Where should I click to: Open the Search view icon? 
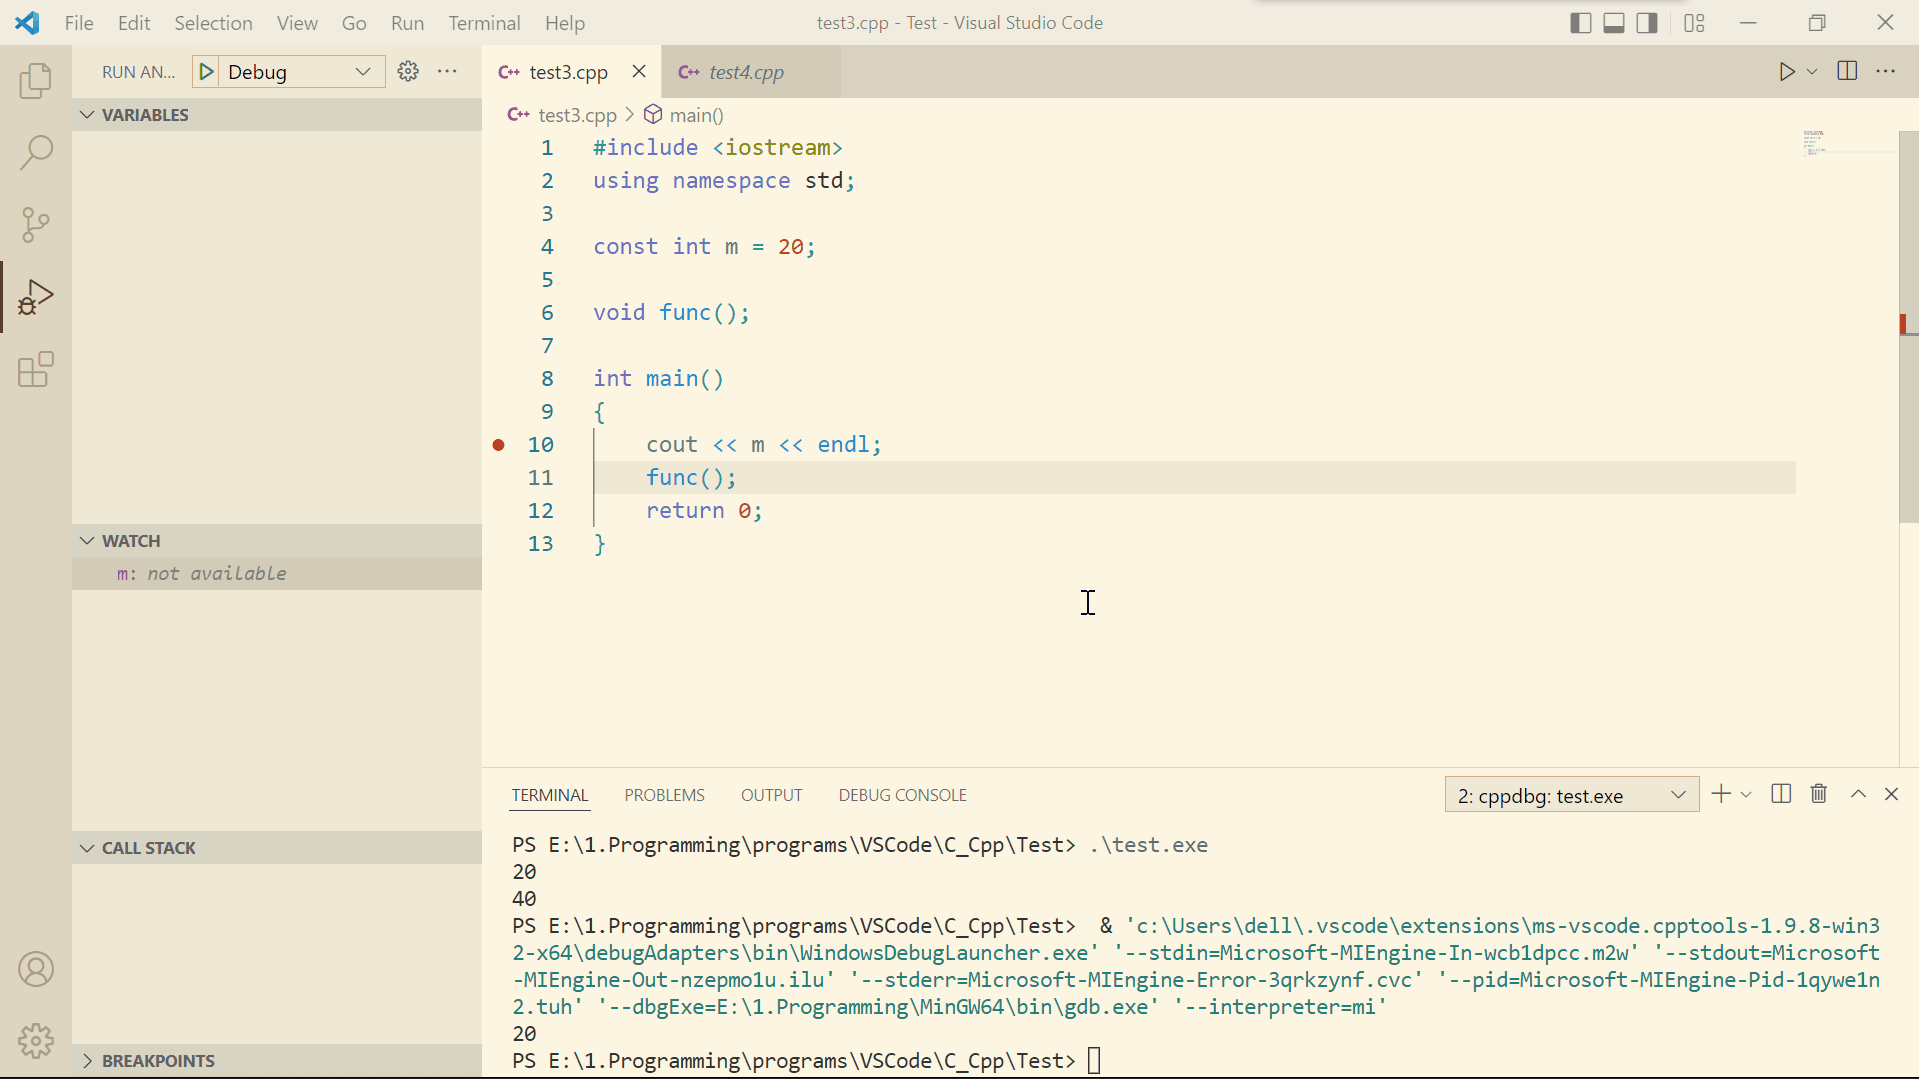click(36, 153)
